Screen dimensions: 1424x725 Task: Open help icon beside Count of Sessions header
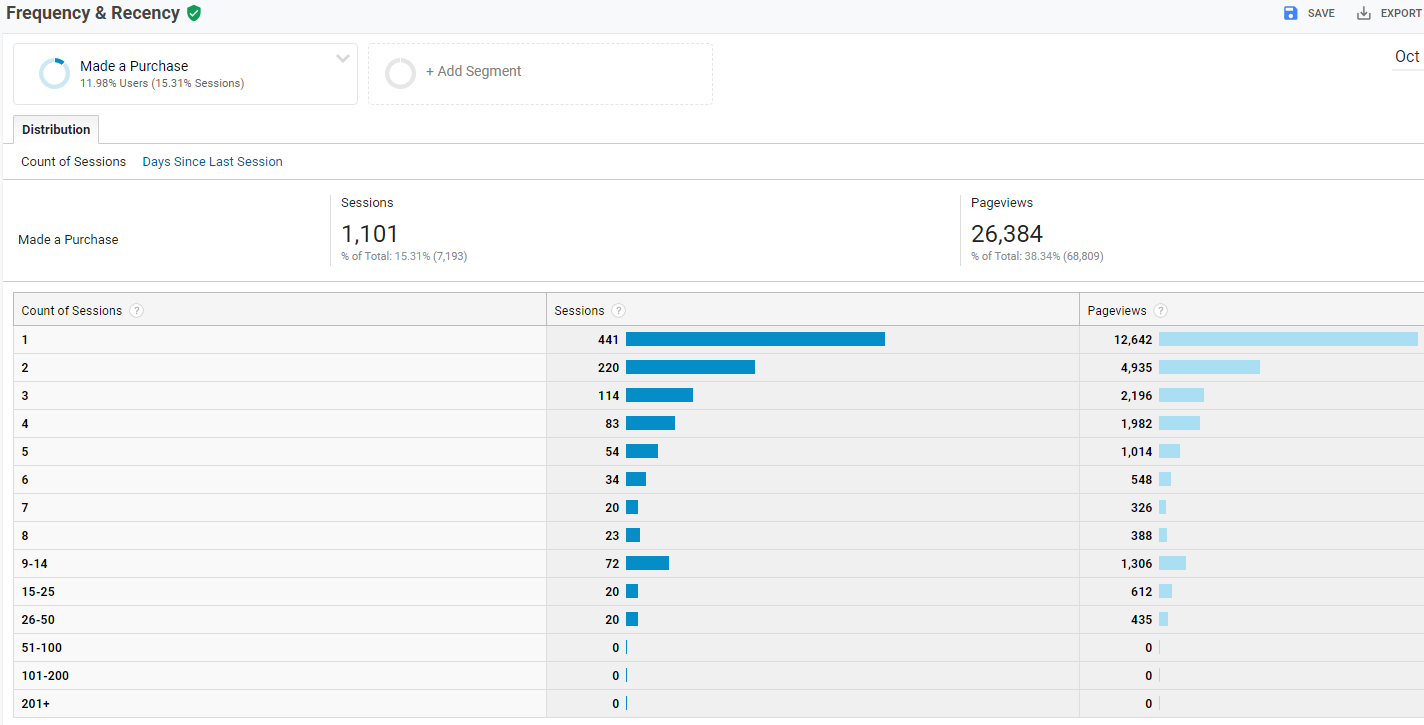136,311
